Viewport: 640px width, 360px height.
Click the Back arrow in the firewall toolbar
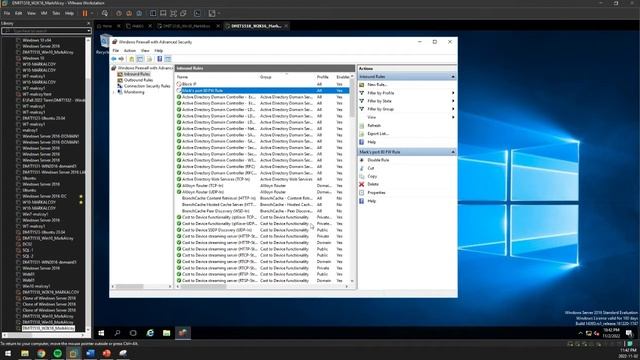tap(114, 59)
